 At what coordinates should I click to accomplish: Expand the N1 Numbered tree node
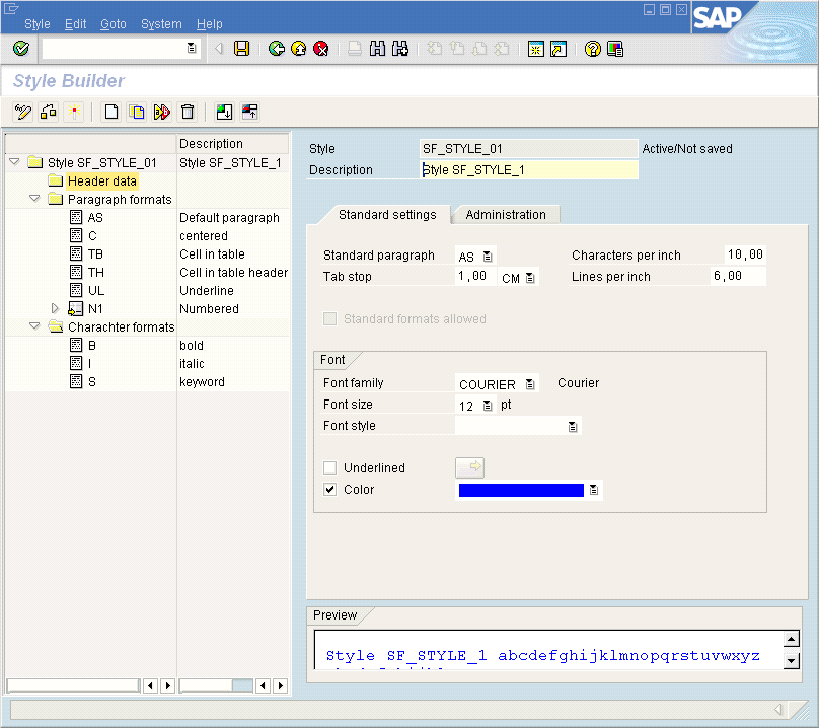coord(56,309)
